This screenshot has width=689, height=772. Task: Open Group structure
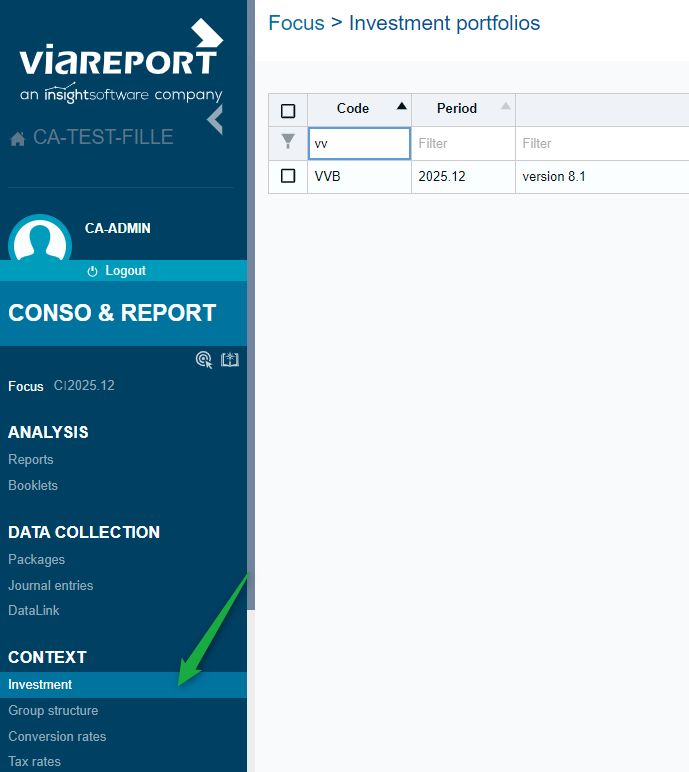click(53, 710)
